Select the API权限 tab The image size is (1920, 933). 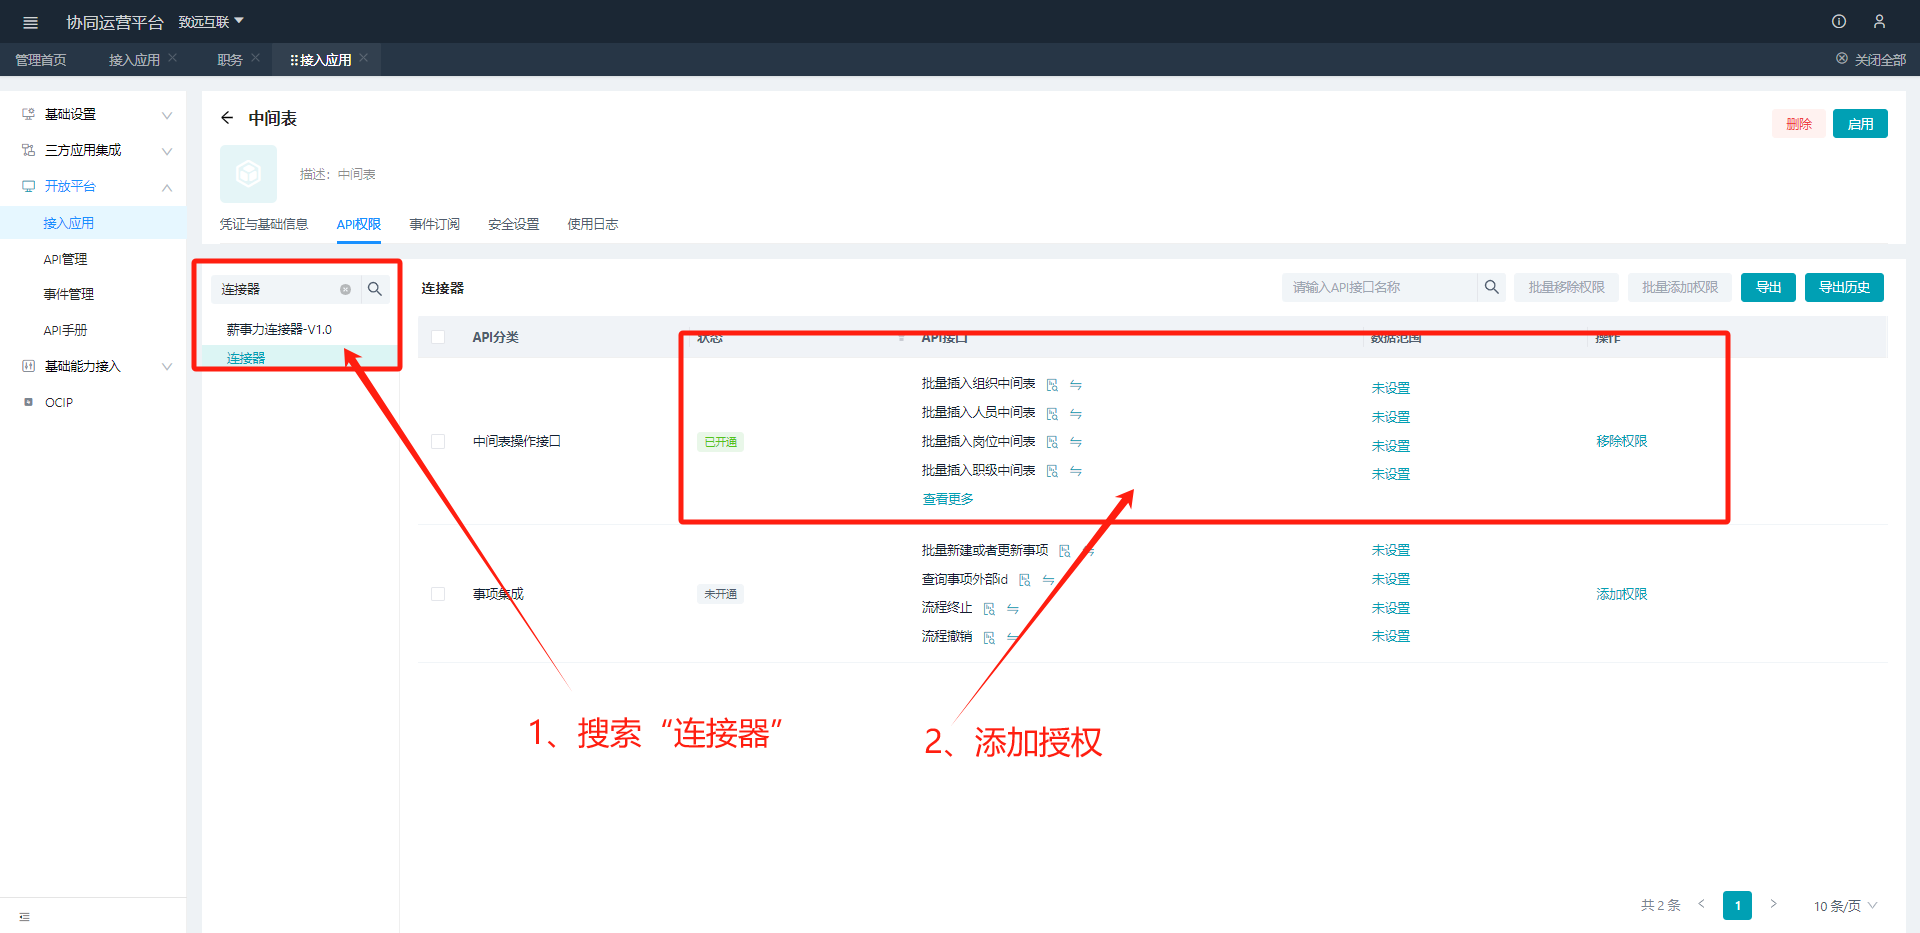point(359,224)
